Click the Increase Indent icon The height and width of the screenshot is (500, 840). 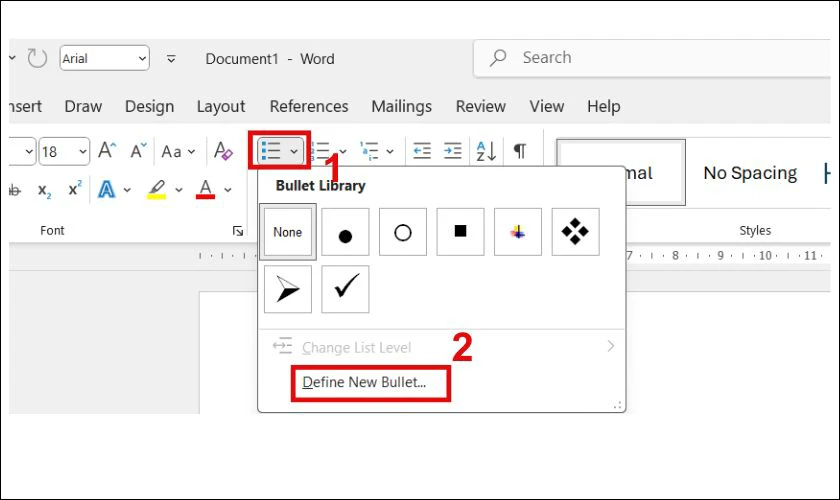coord(453,151)
